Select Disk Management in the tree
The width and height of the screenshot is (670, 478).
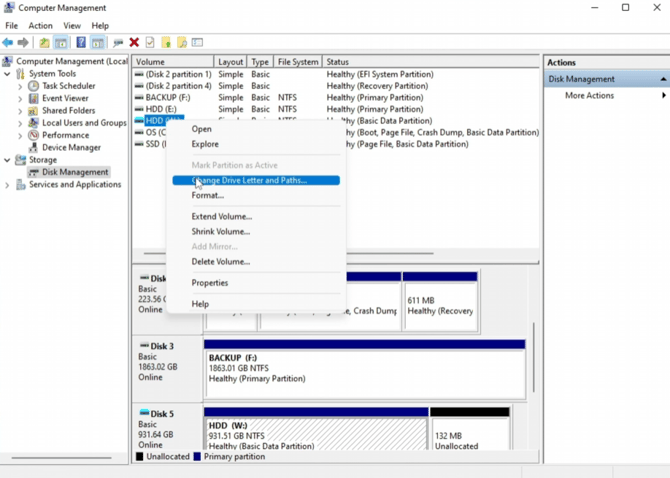[75, 172]
